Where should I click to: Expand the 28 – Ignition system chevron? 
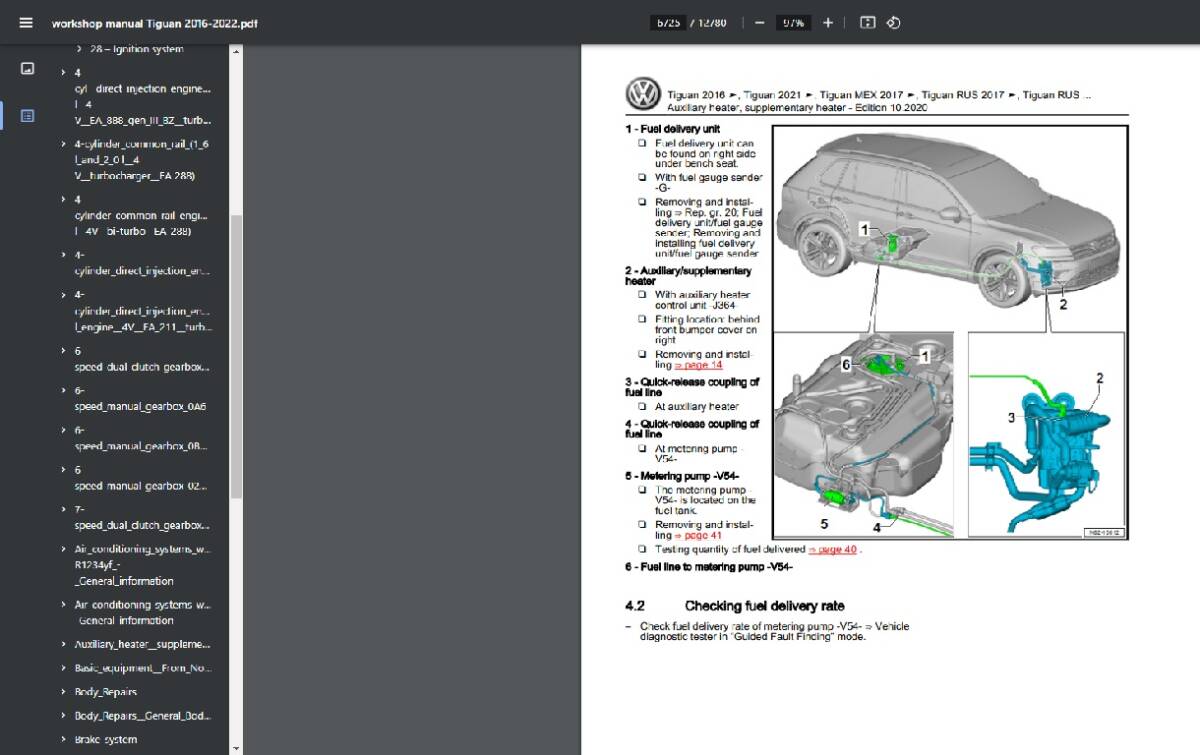click(80, 49)
